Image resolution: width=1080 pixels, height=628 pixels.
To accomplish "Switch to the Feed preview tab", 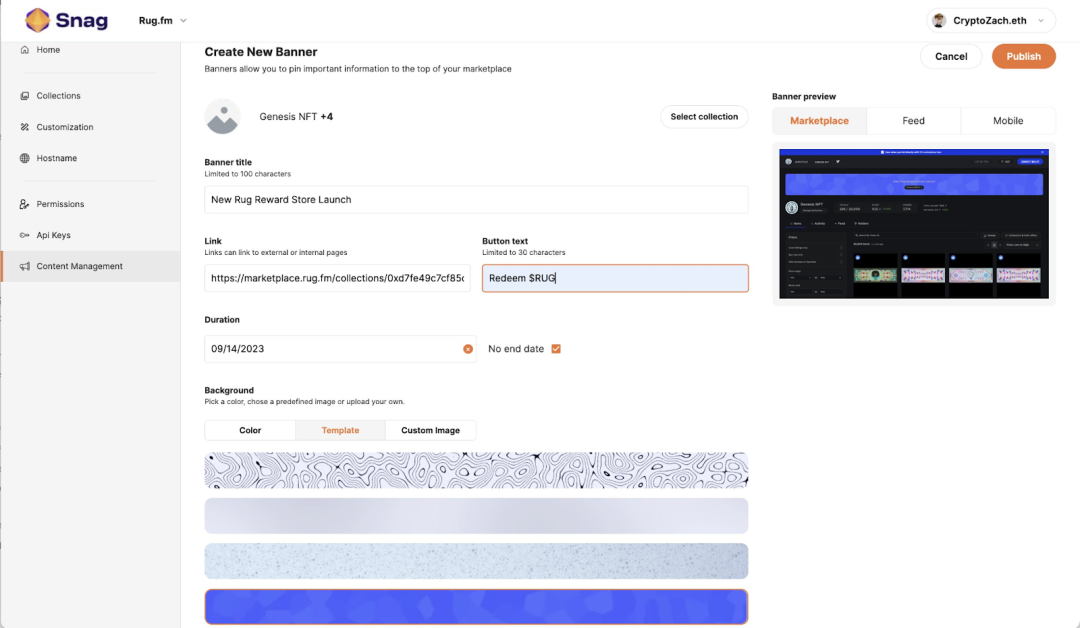I will pyautogui.click(x=913, y=121).
